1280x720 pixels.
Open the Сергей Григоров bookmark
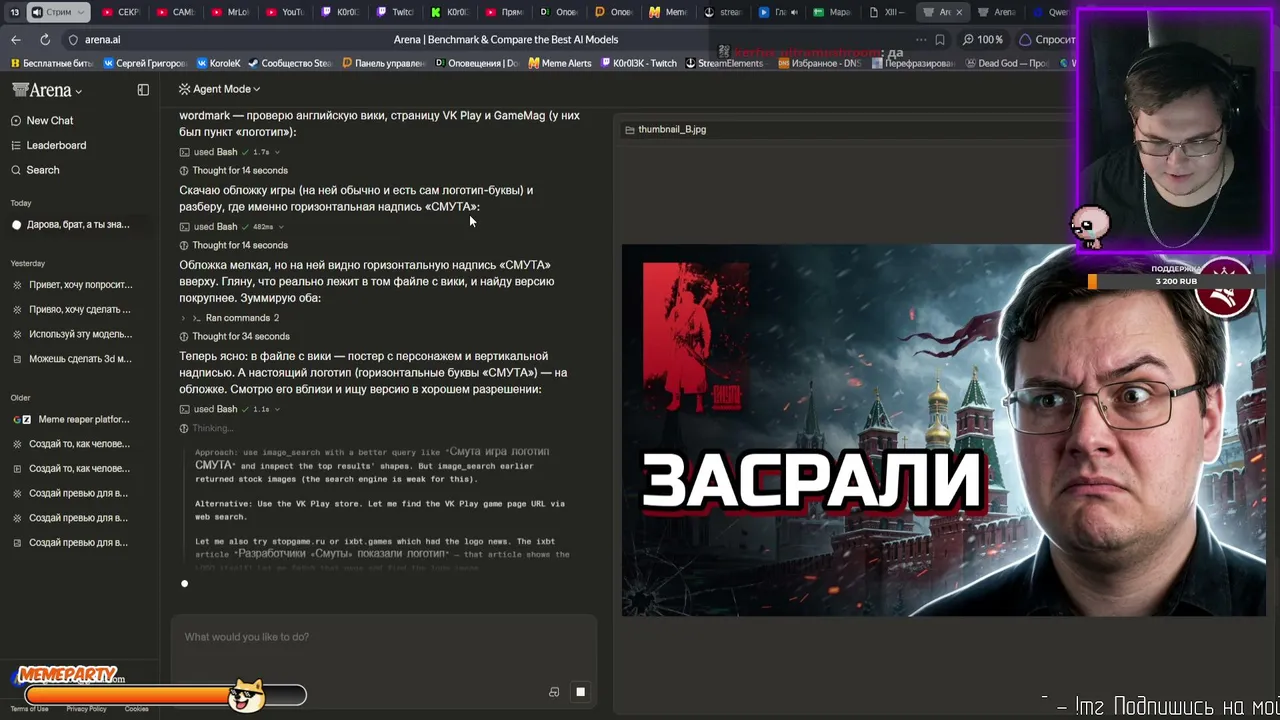(x=145, y=63)
